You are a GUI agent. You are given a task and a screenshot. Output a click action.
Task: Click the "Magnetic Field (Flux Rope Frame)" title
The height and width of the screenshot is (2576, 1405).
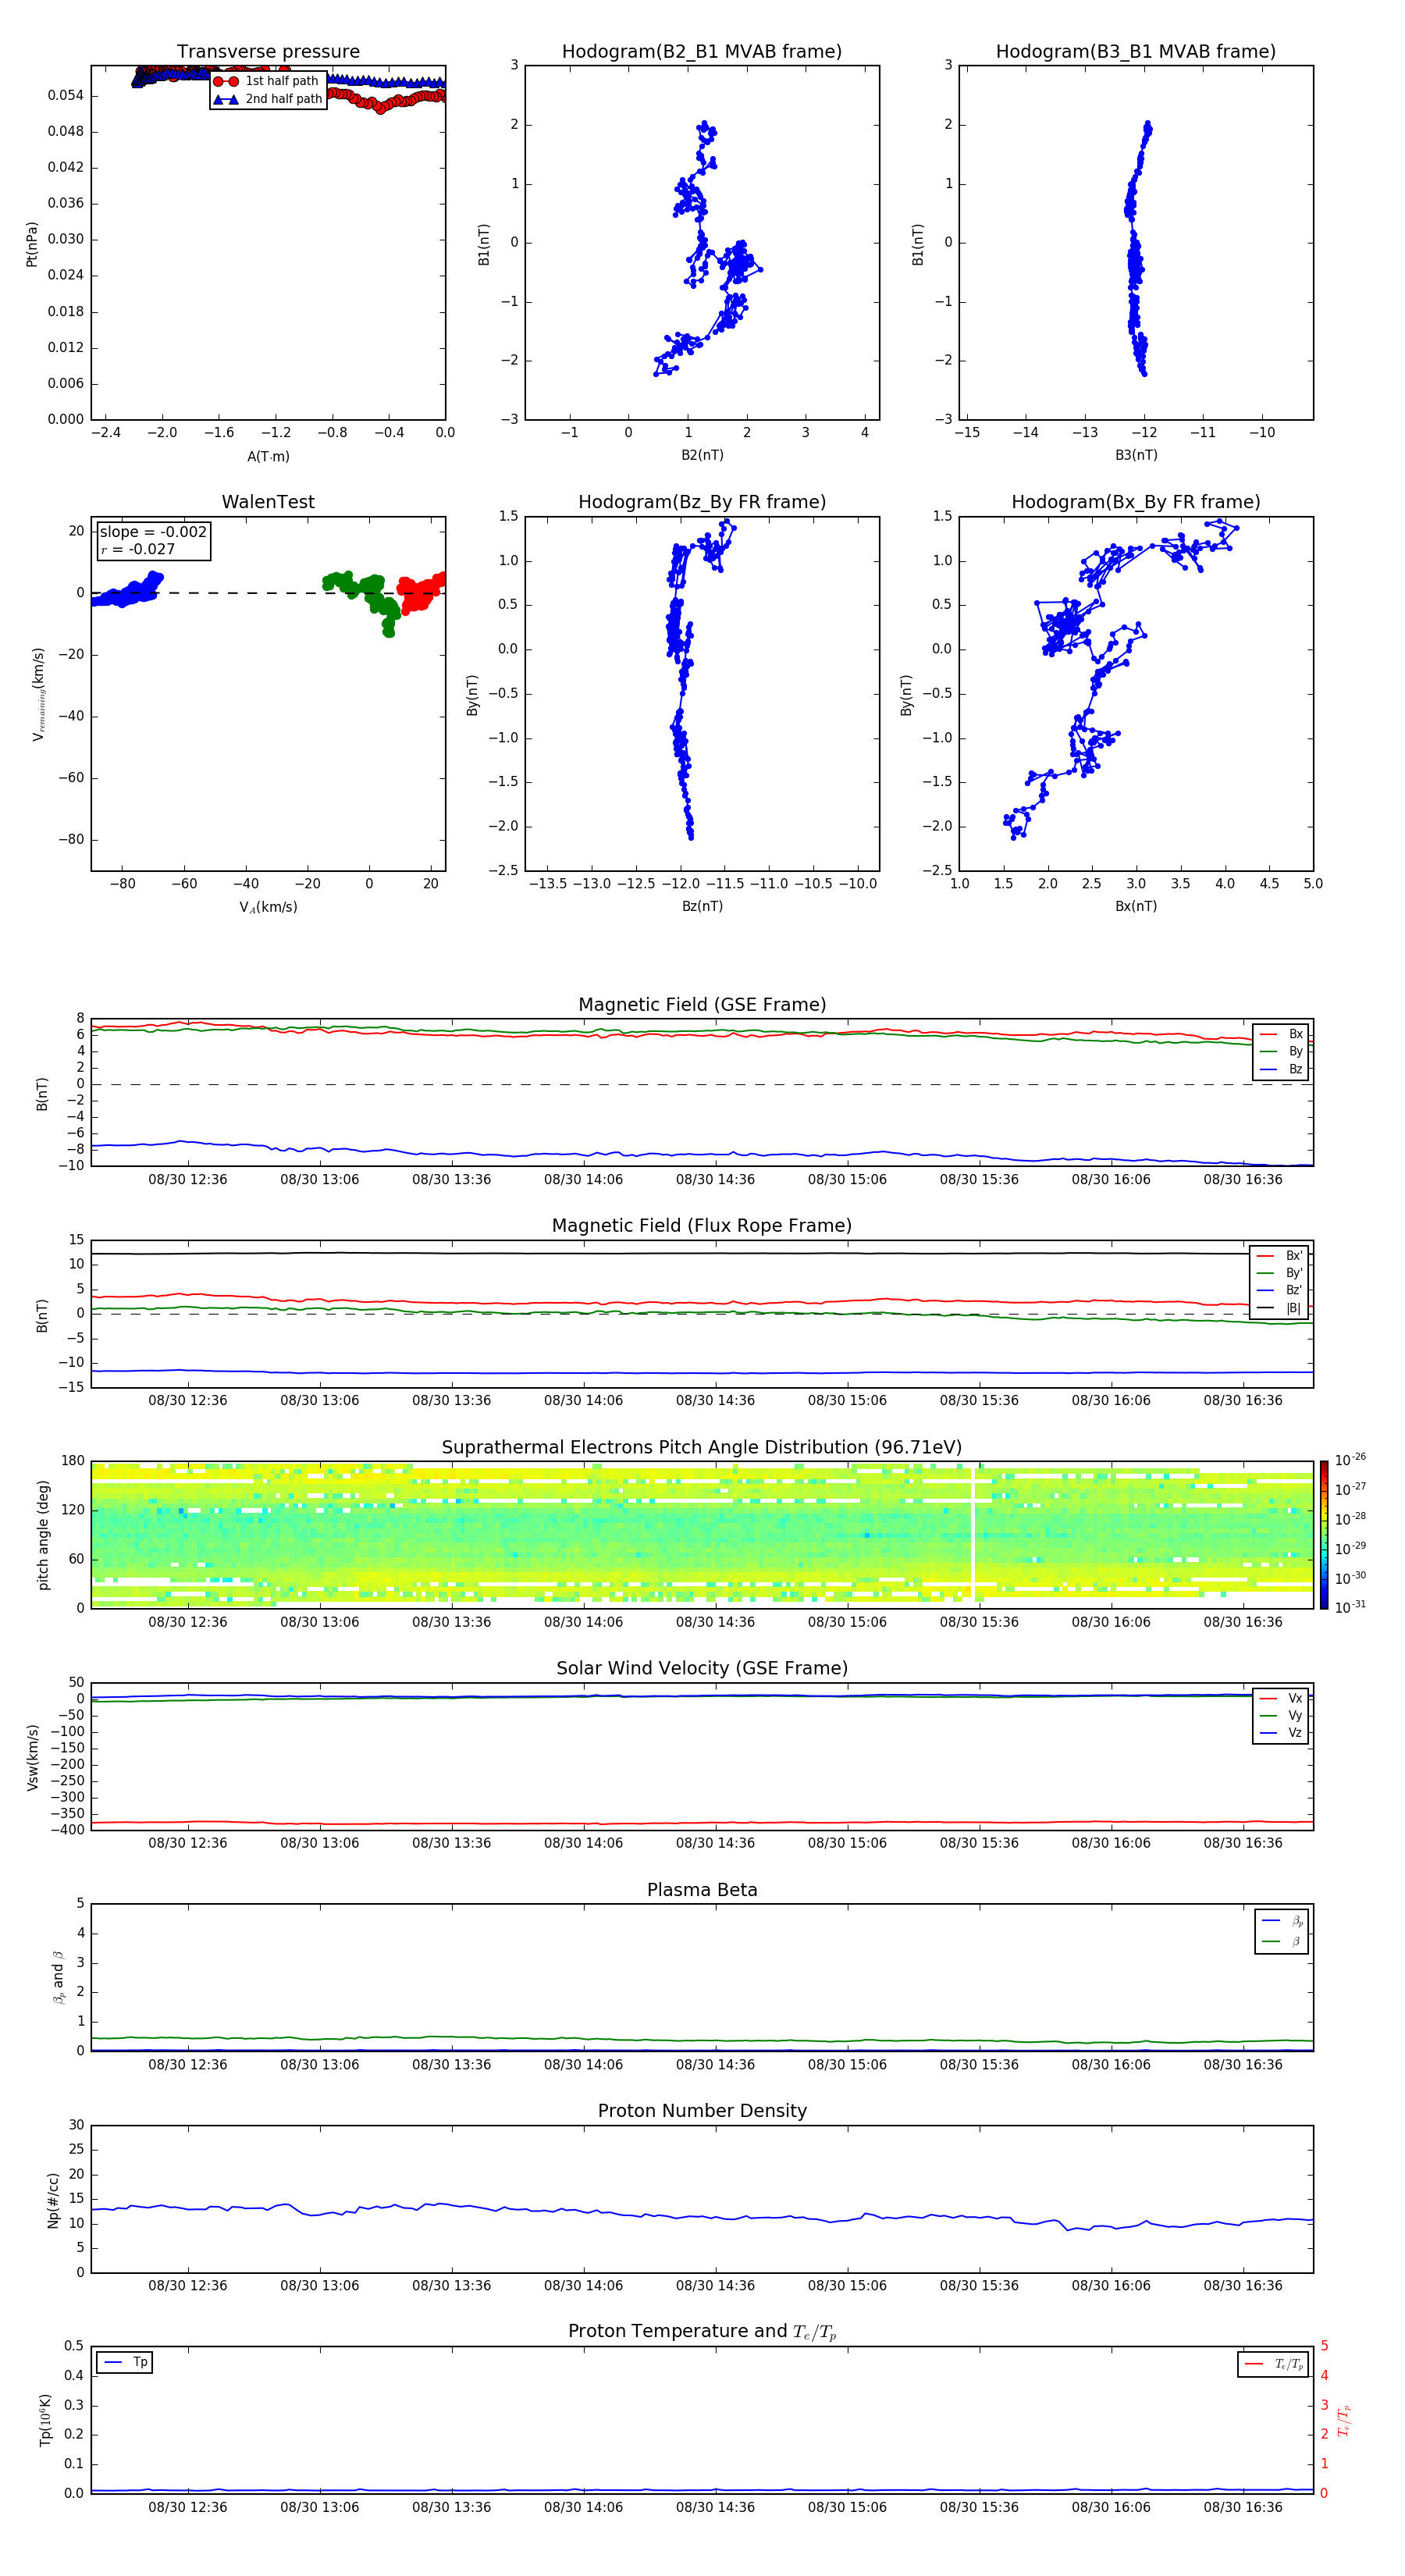[702, 1226]
